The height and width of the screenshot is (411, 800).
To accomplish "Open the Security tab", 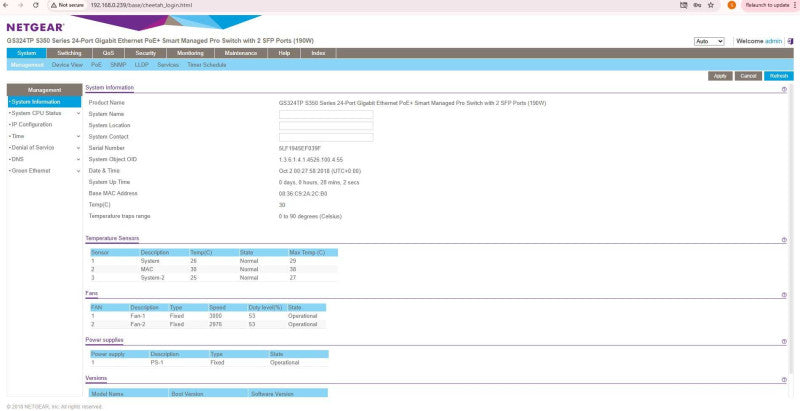I will [145, 53].
